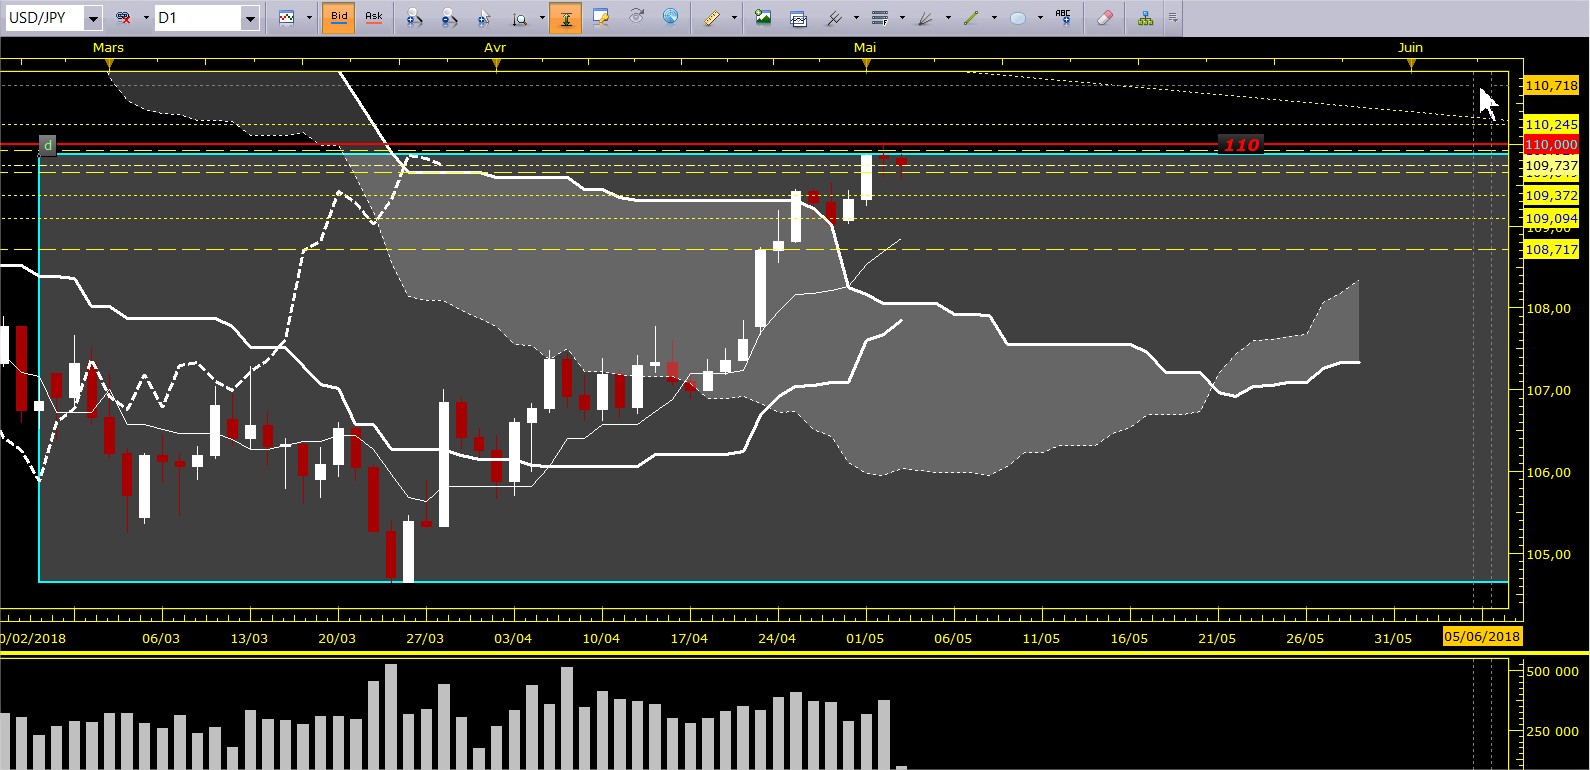Select the green trend line tool
The height and width of the screenshot is (770, 1590).
[971, 18]
